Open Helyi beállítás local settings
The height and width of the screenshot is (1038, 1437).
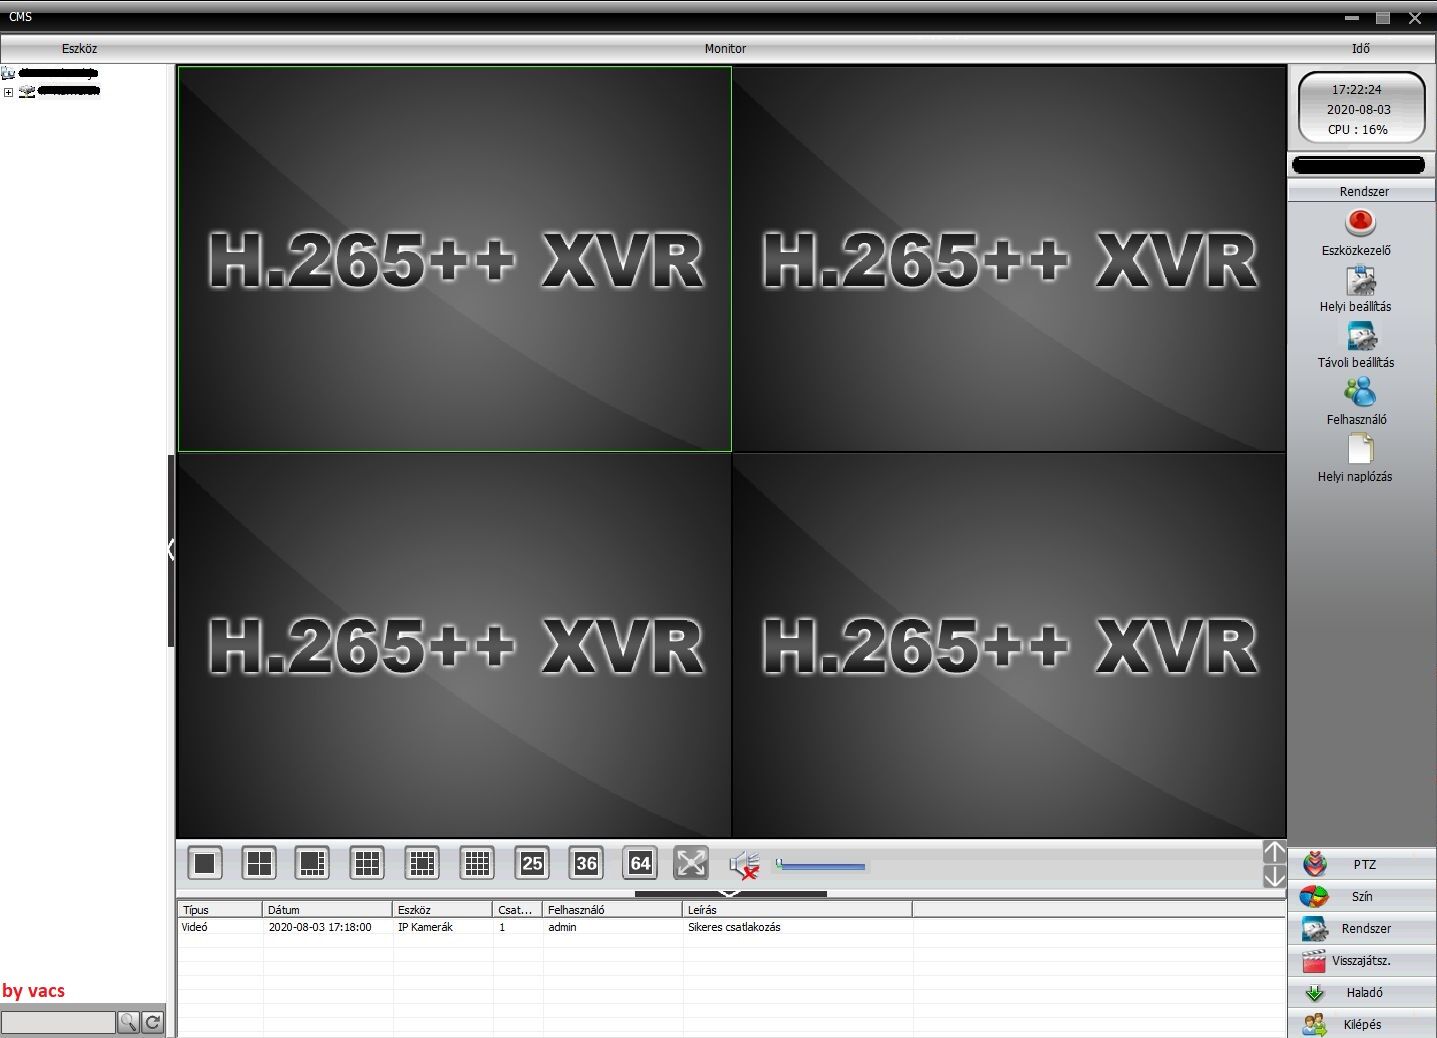tap(1357, 290)
